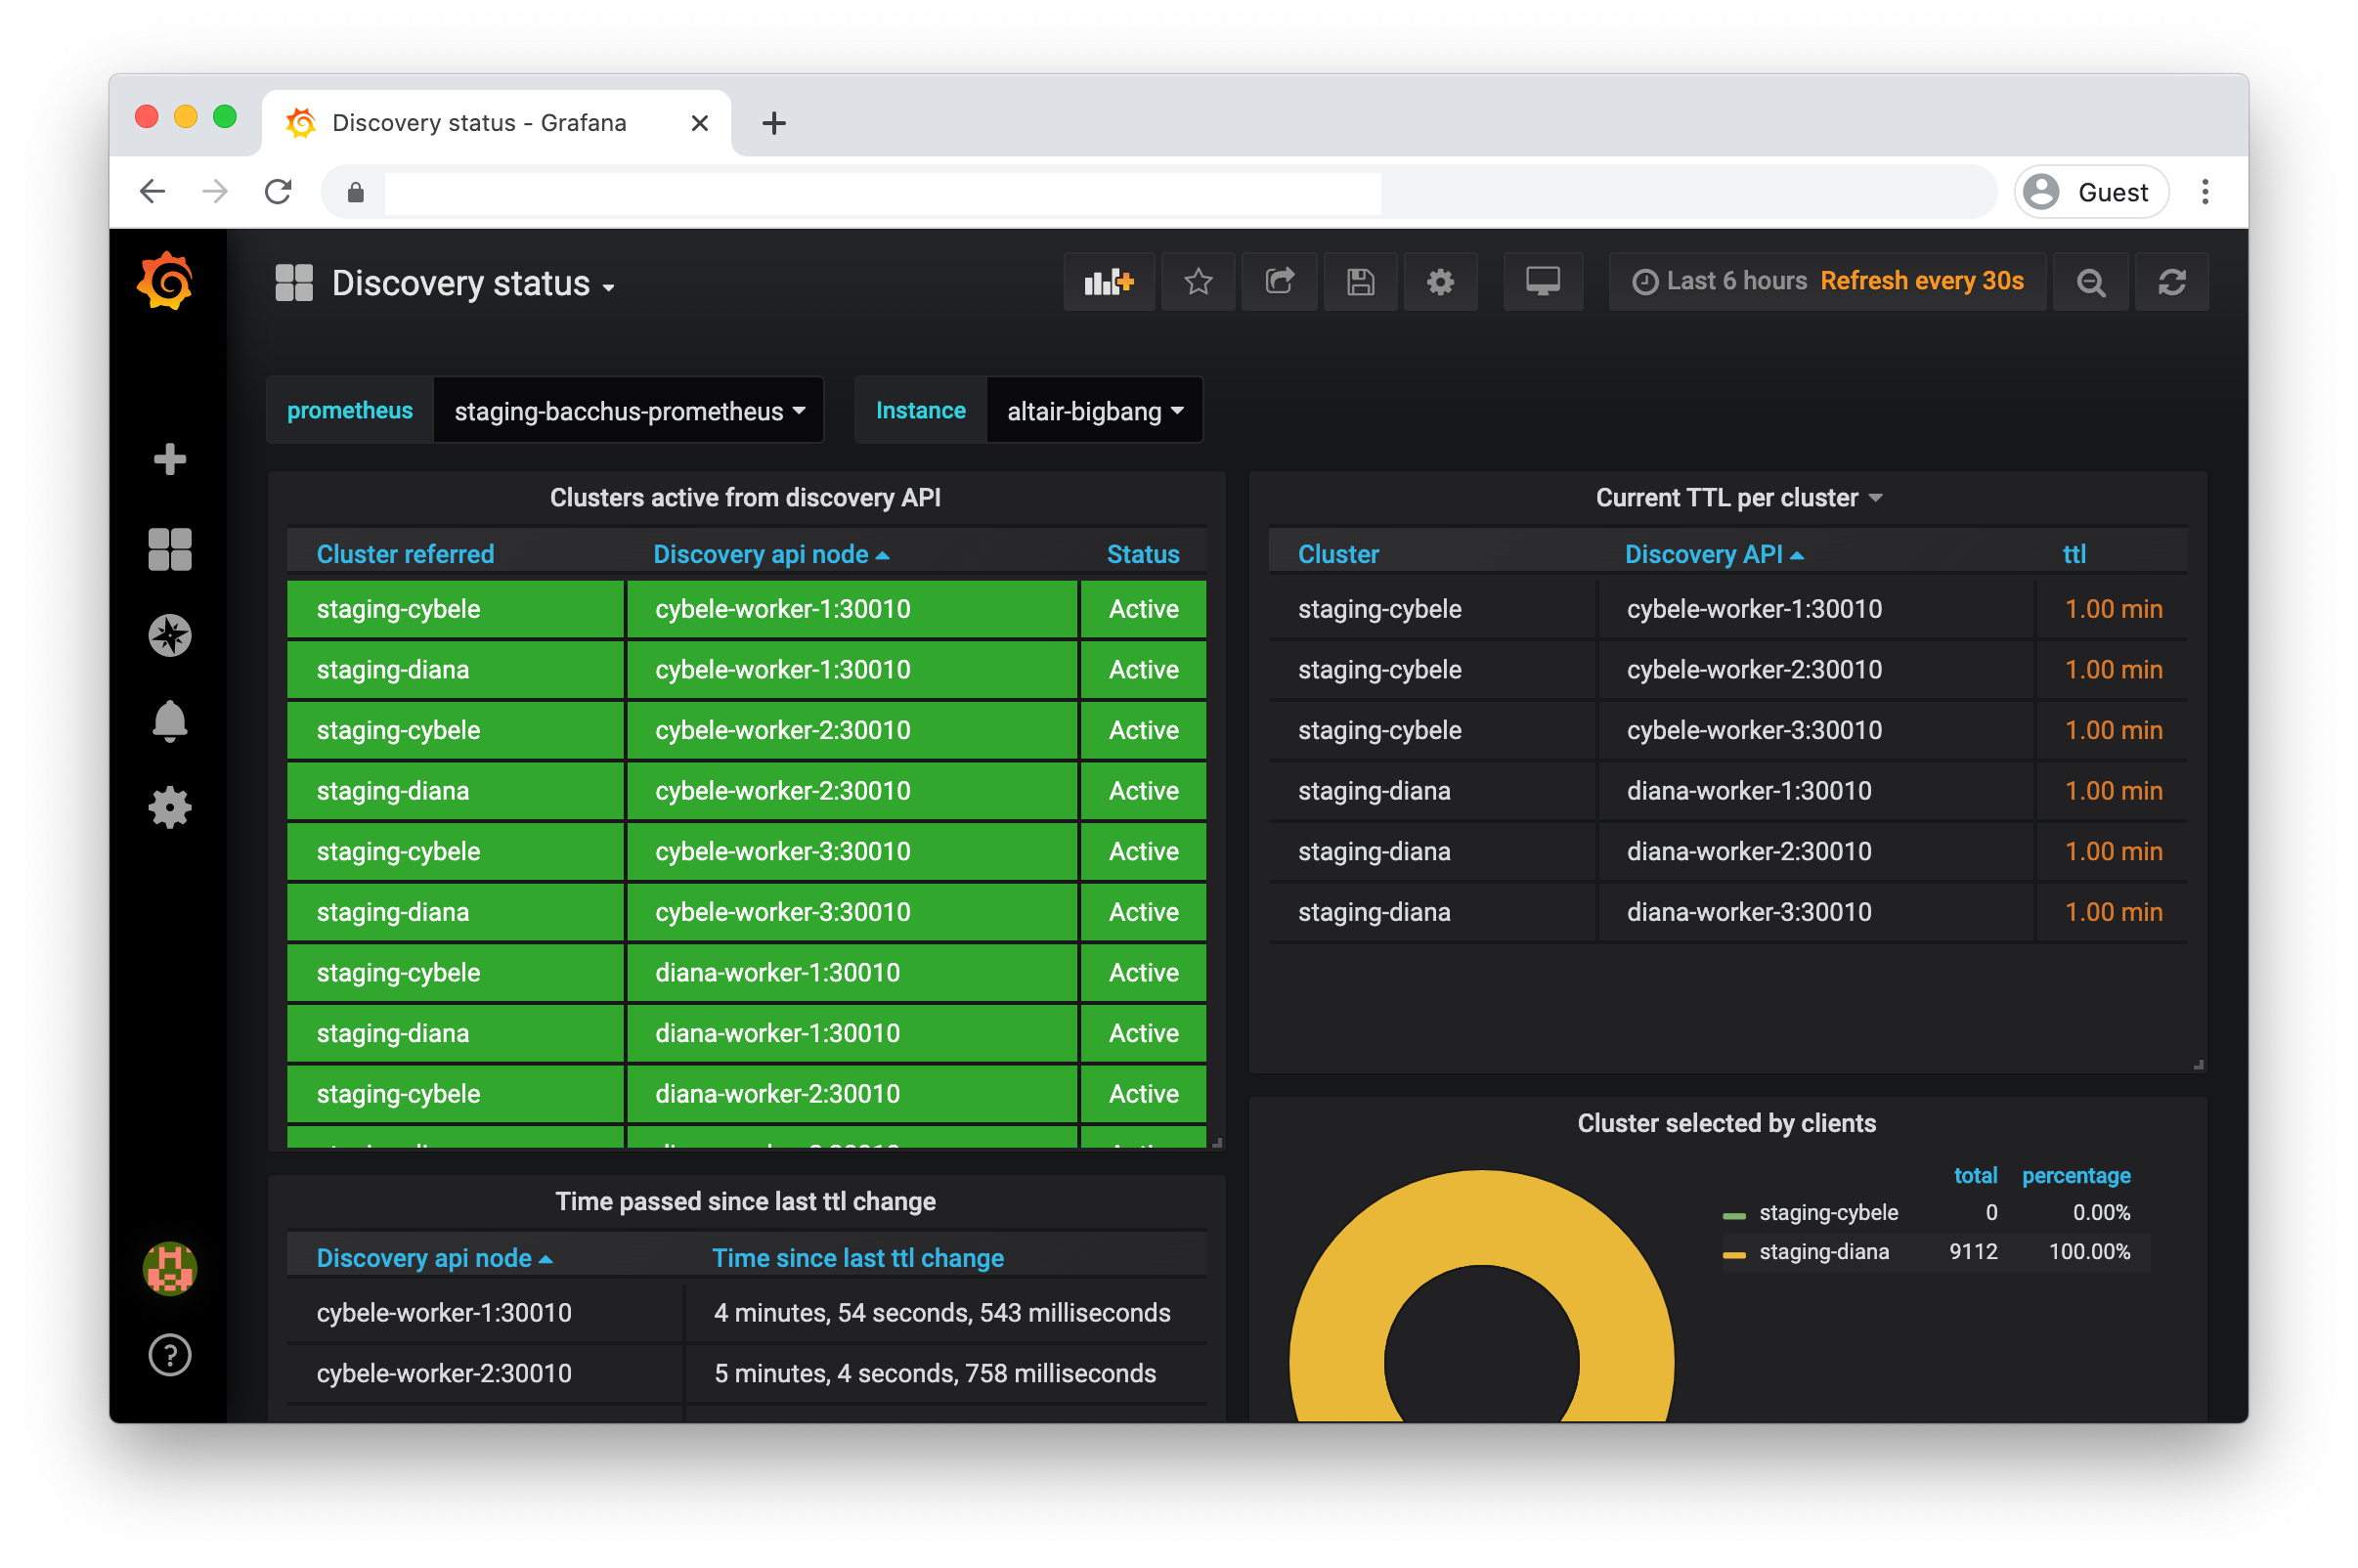Click the Grafana logo in sidebar
The height and width of the screenshot is (1568, 2358).
[x=166, y=281]
